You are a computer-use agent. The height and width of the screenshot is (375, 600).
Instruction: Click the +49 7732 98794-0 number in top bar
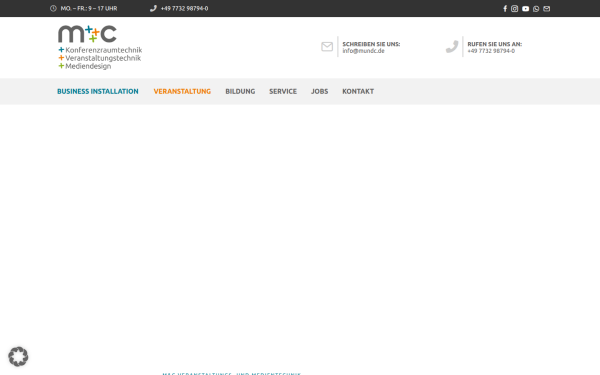(x=184, y=8)
